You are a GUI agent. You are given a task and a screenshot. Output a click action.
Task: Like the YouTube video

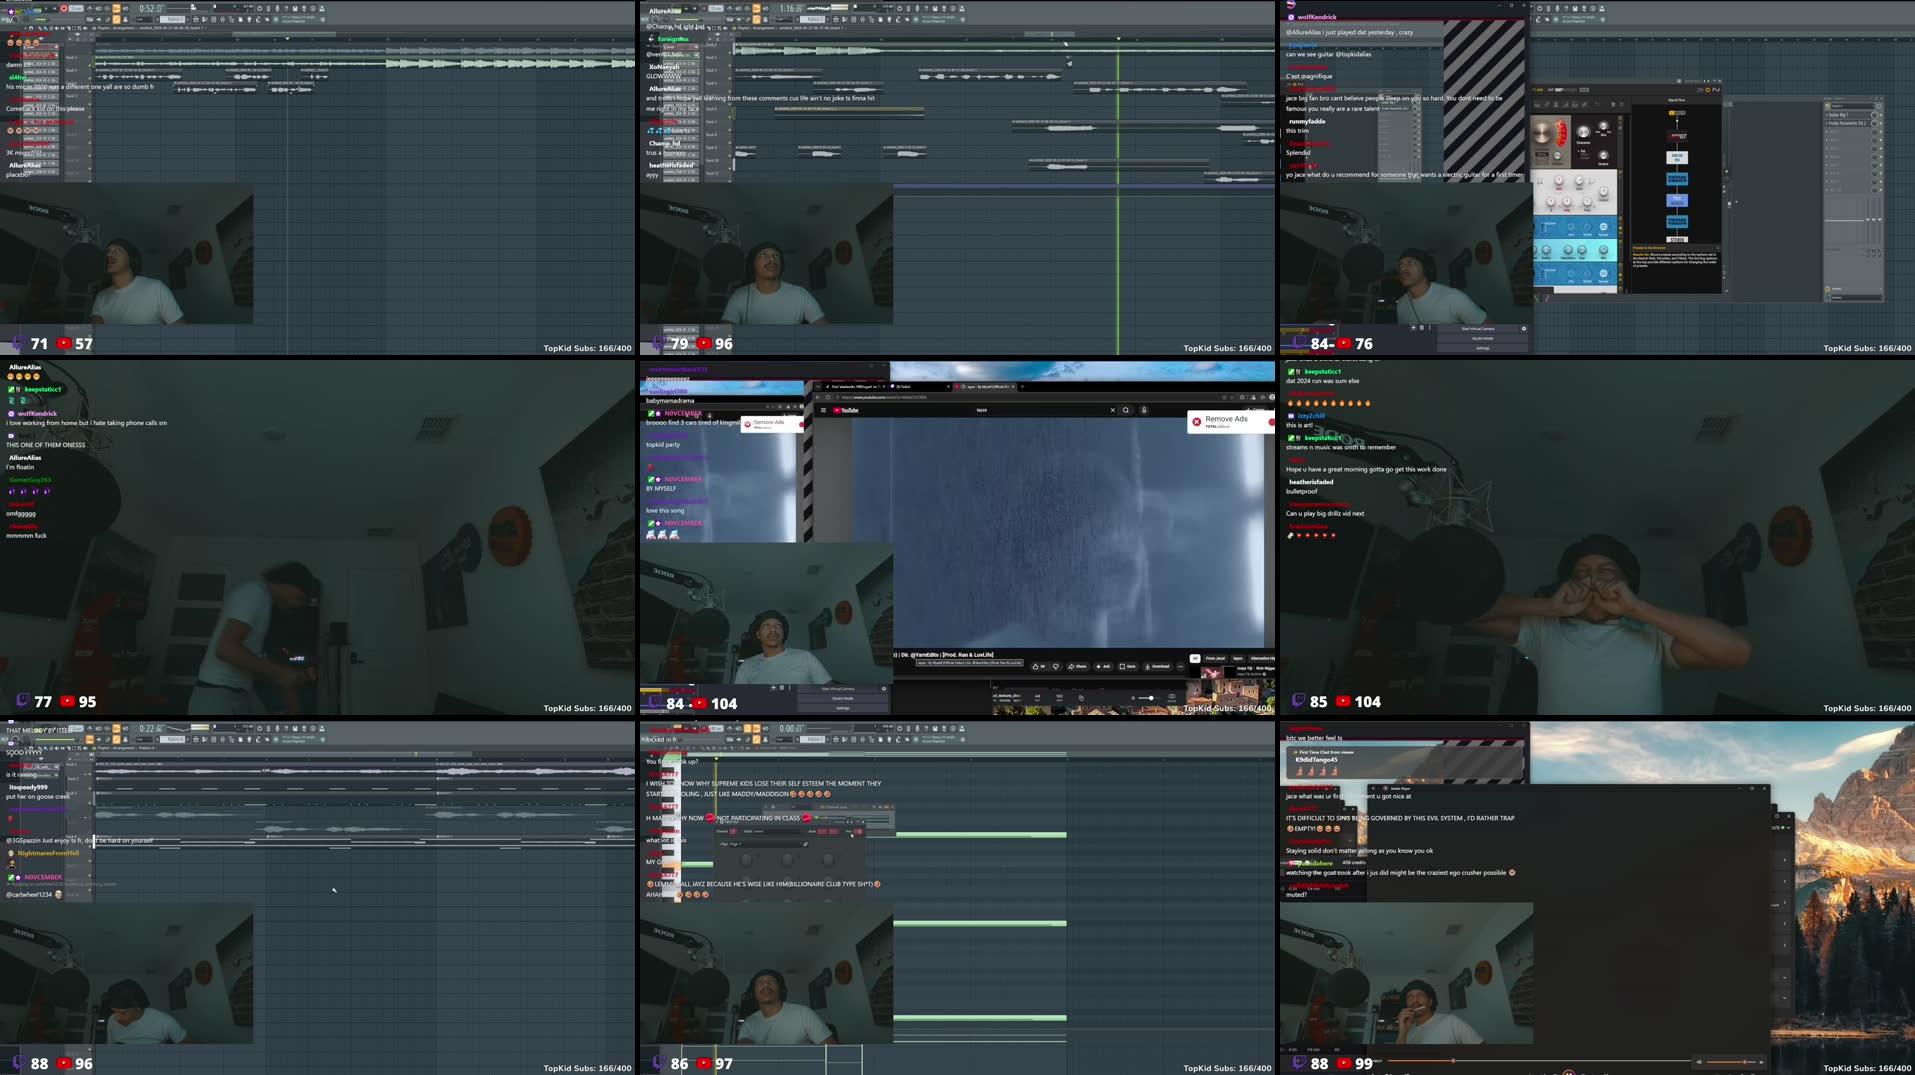(1039, 666)
